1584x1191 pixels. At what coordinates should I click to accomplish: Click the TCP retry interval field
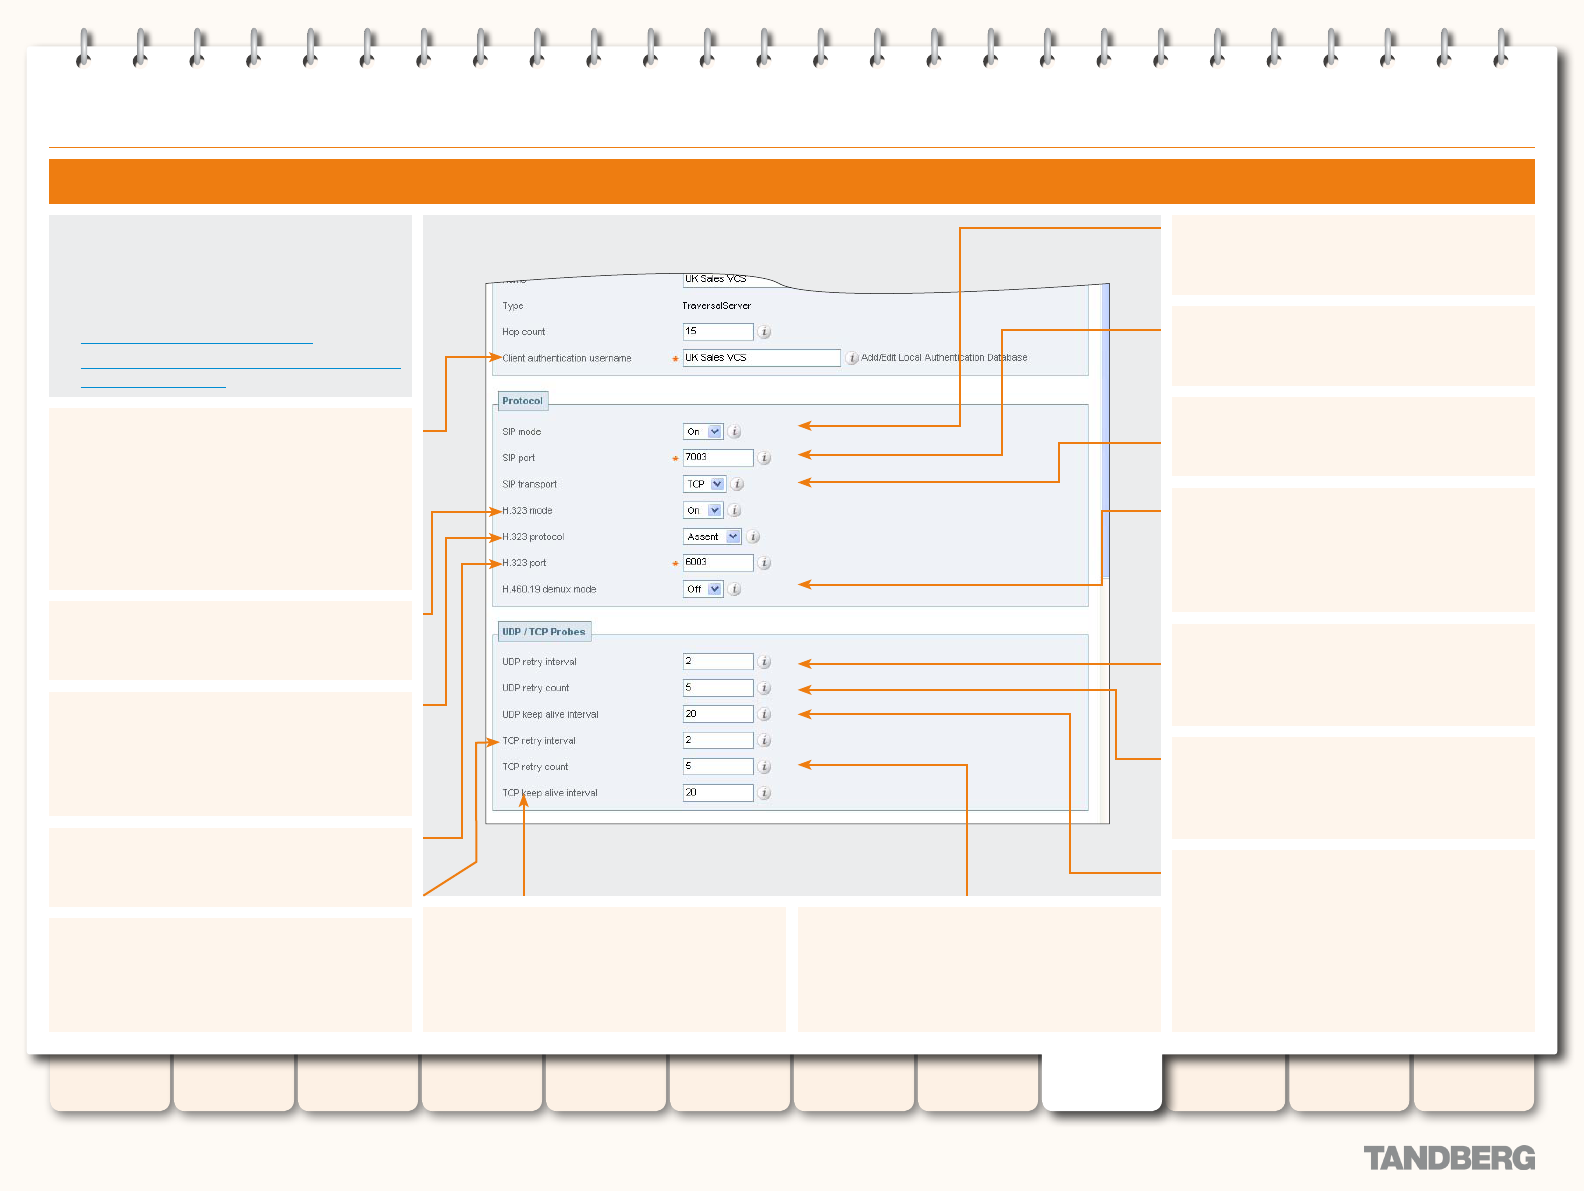click(718, 740)
